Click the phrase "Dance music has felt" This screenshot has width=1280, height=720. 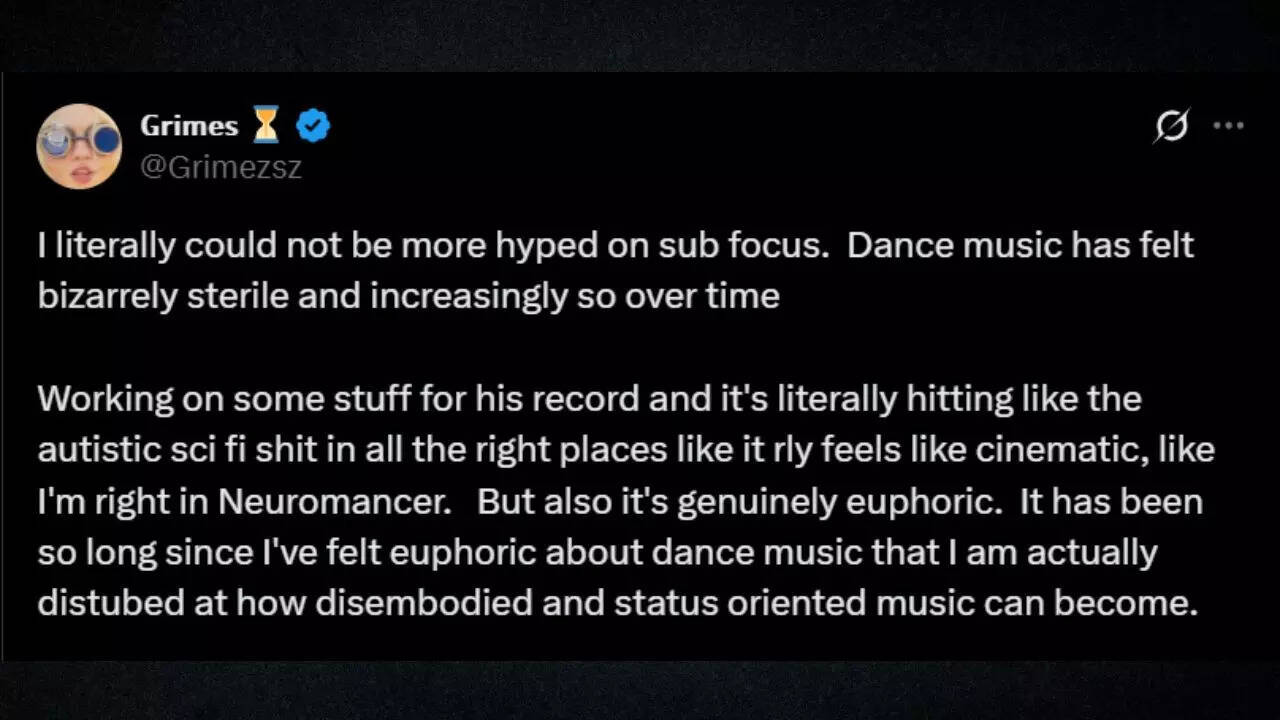[x=1020, y=246]
